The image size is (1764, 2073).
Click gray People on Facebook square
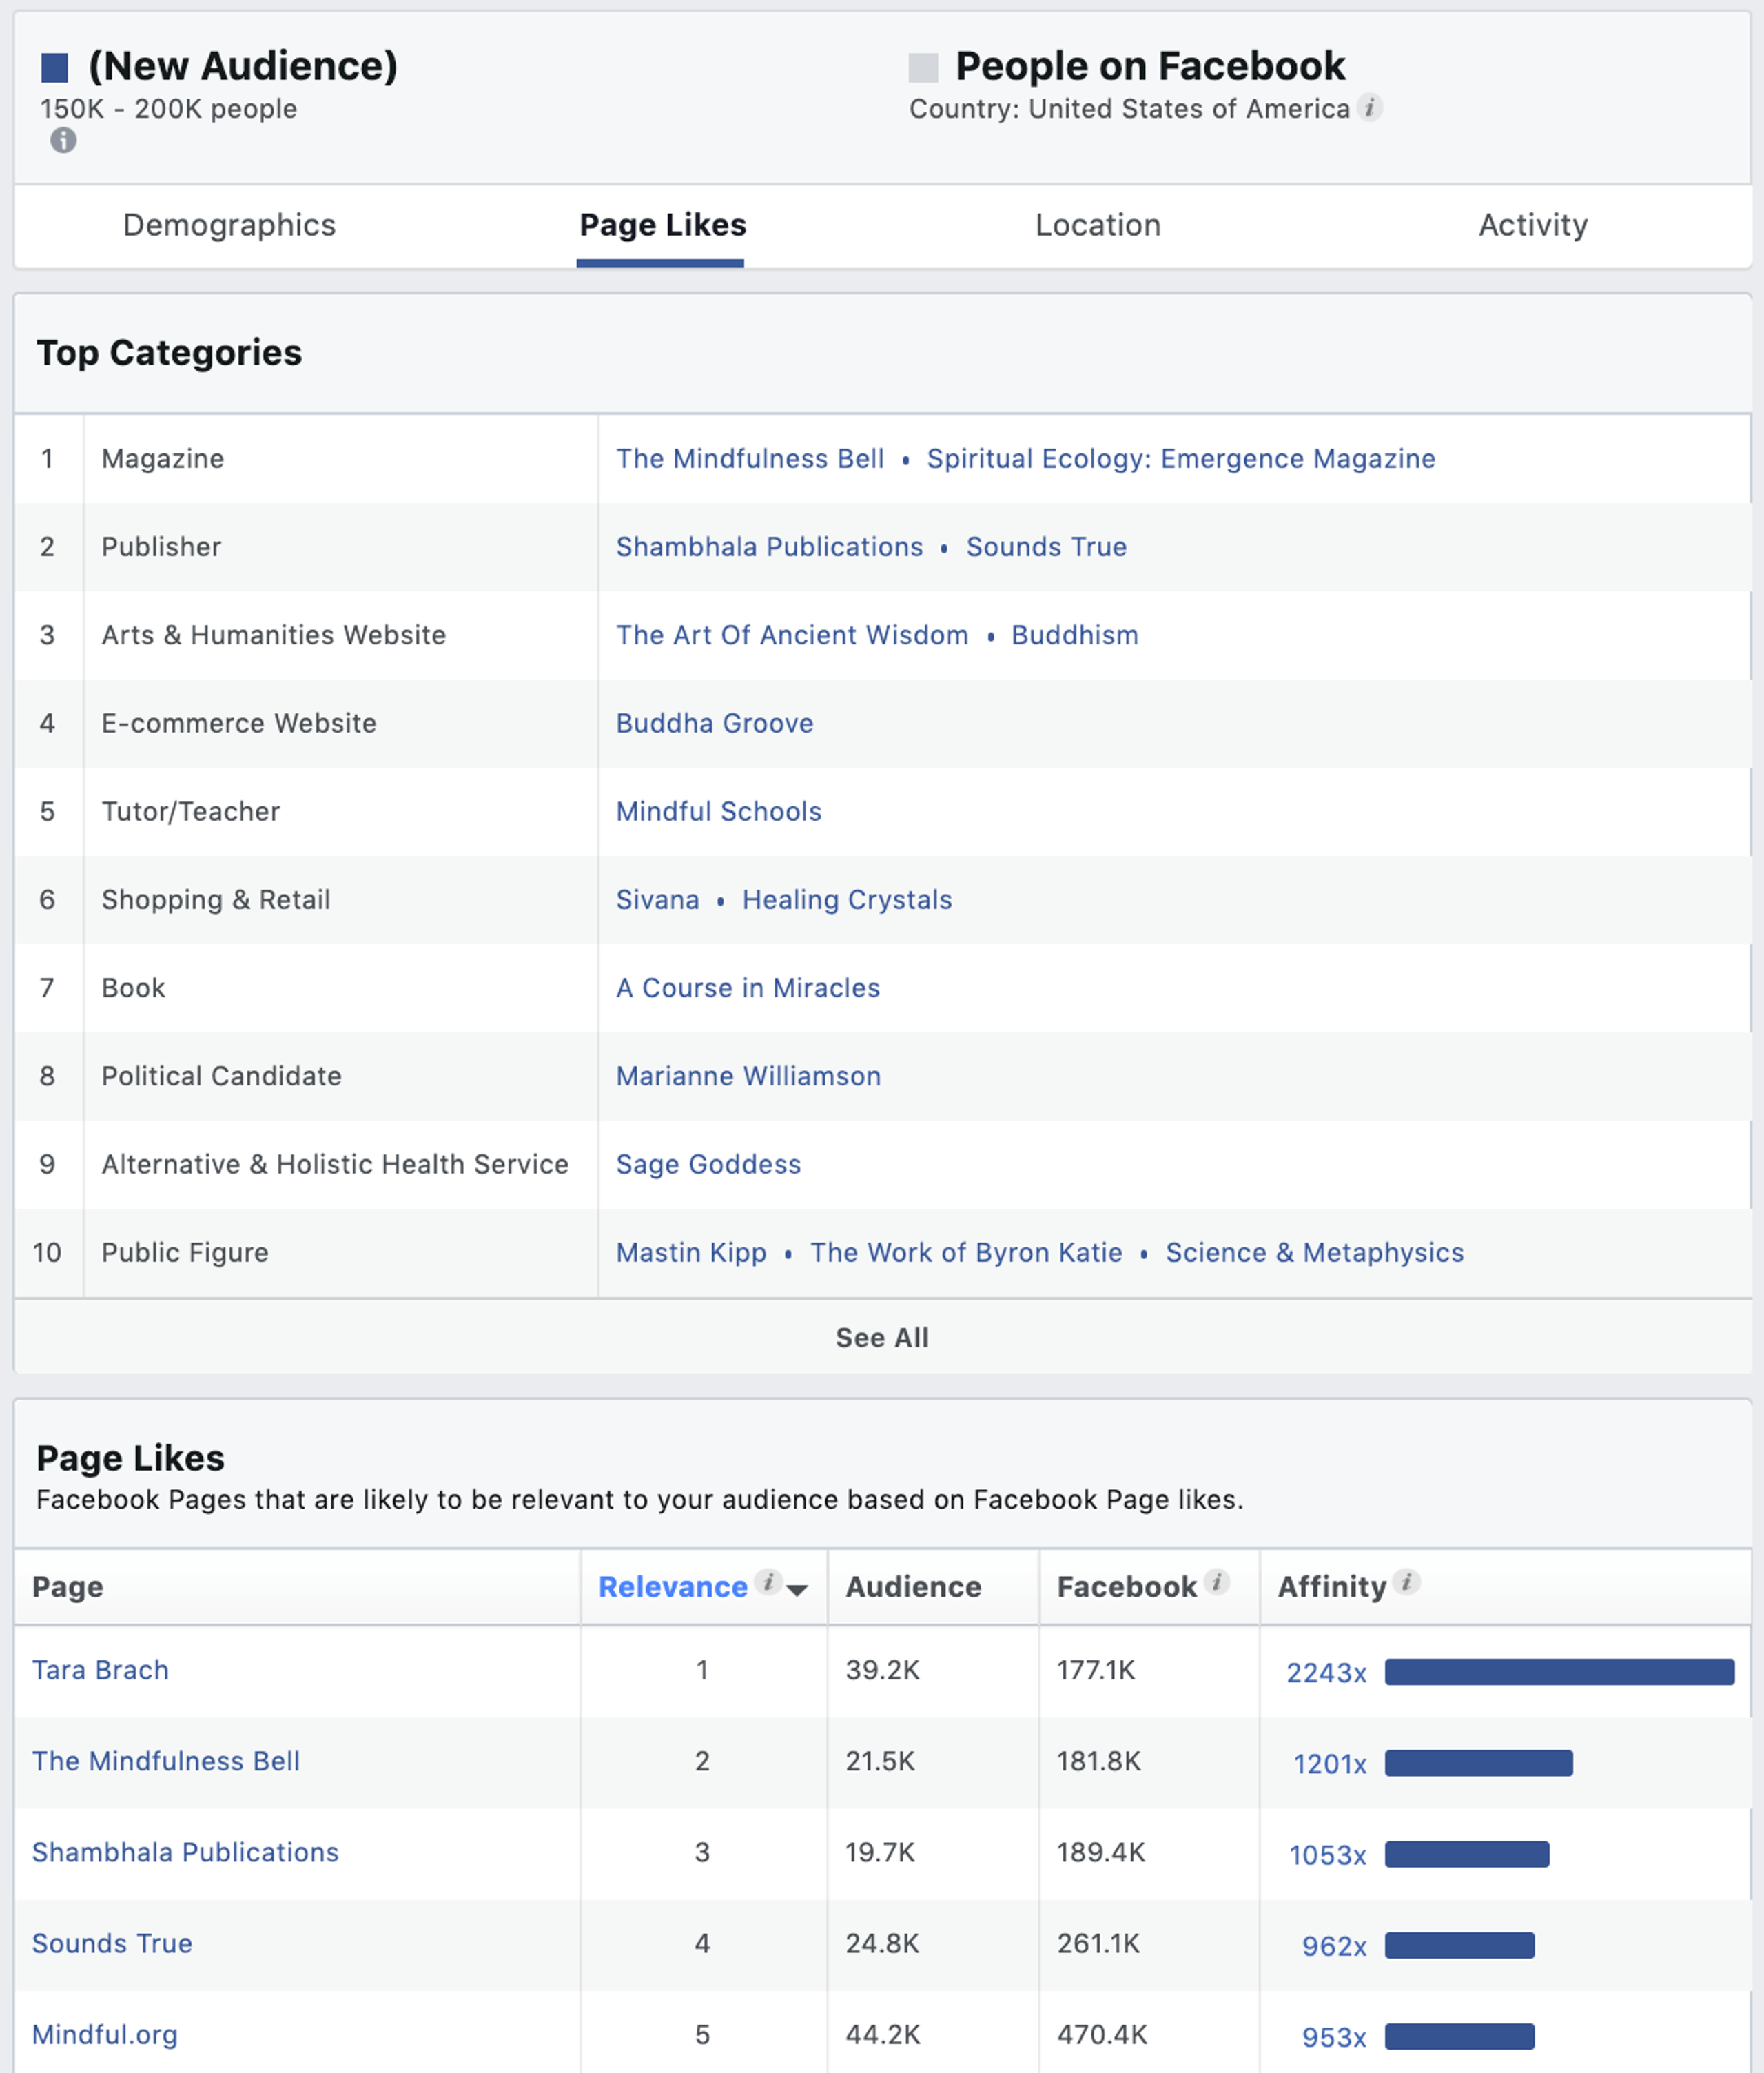922,68
